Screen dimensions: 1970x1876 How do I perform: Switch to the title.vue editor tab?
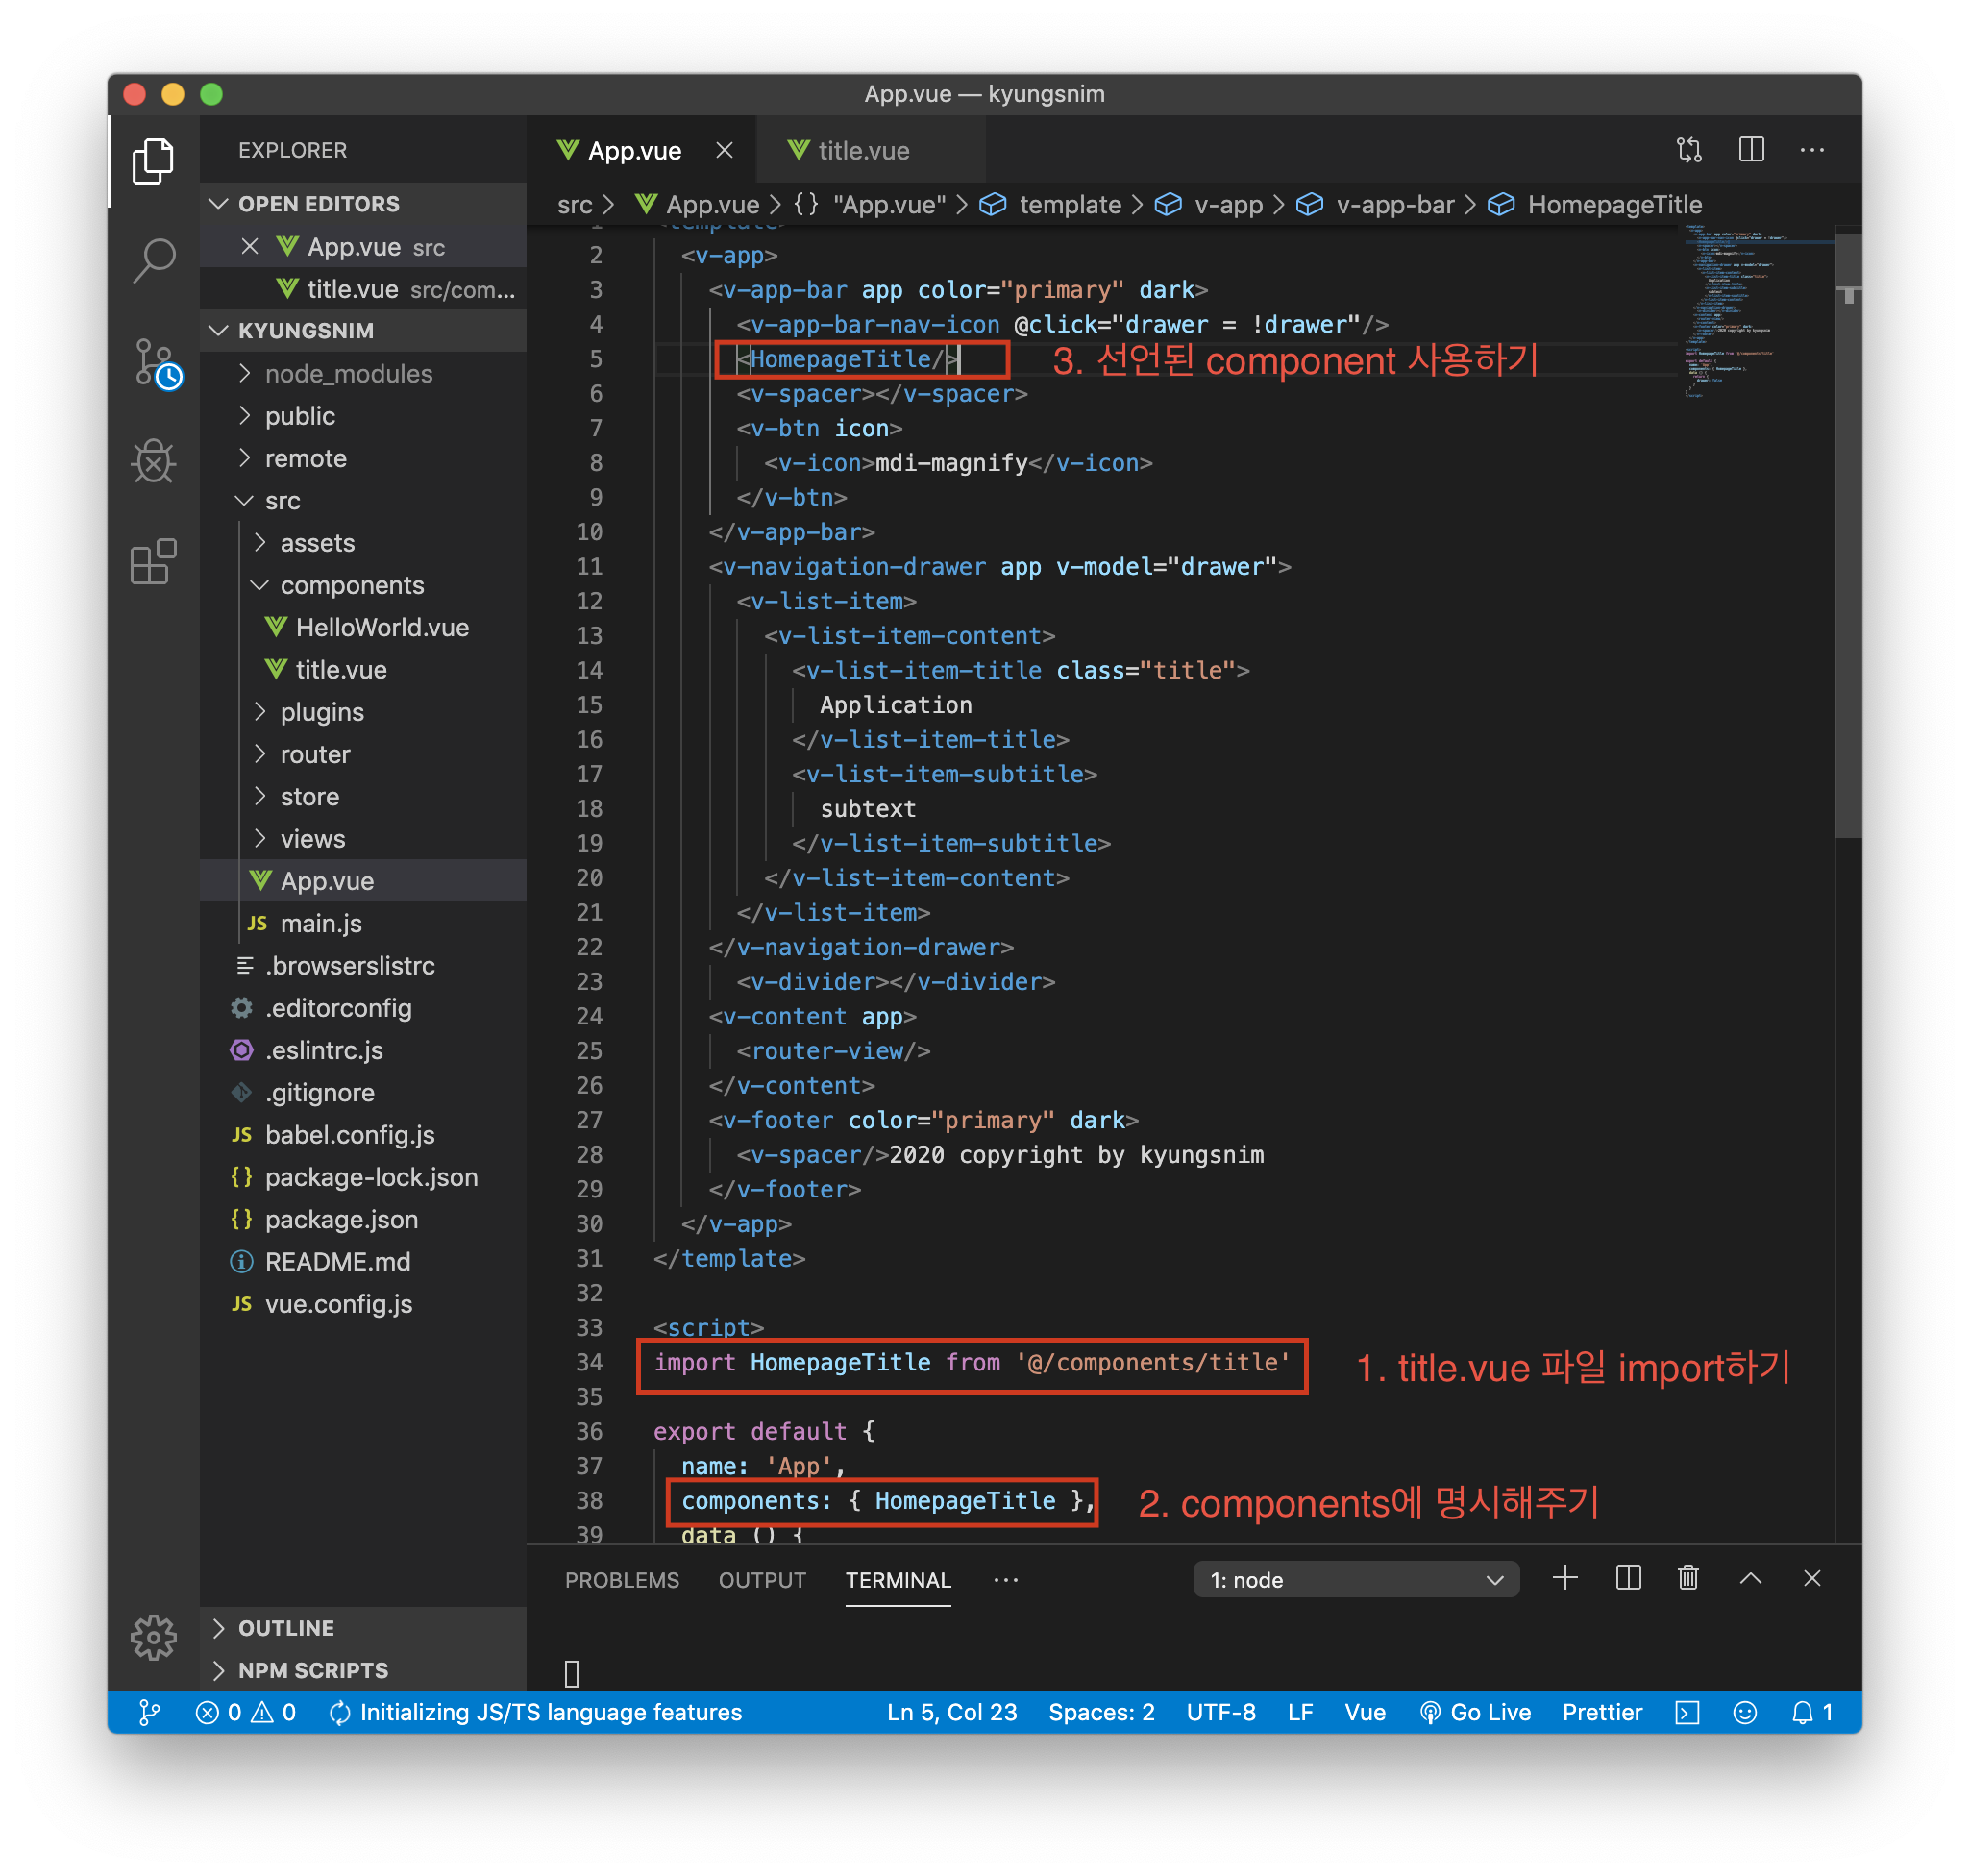click(x=863, y=151)
